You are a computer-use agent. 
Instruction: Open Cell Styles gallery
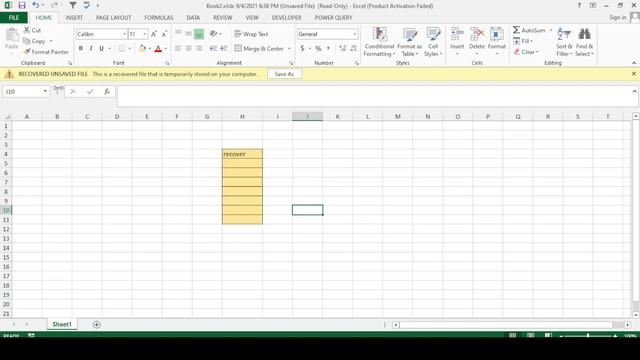(x=433, y=42)
